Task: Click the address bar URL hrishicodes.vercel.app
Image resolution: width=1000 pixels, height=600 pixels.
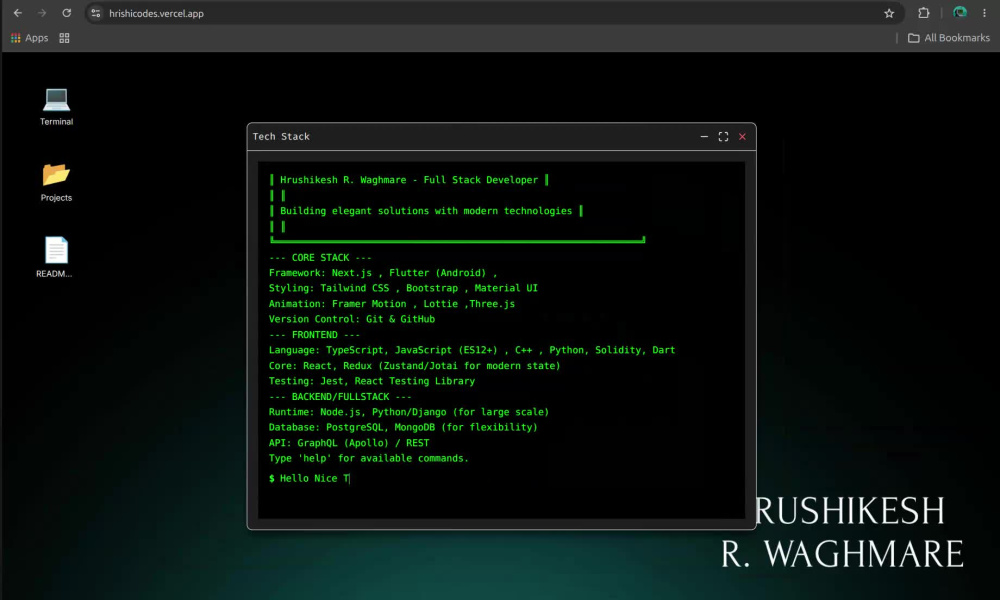Action: tap(156, 13)
